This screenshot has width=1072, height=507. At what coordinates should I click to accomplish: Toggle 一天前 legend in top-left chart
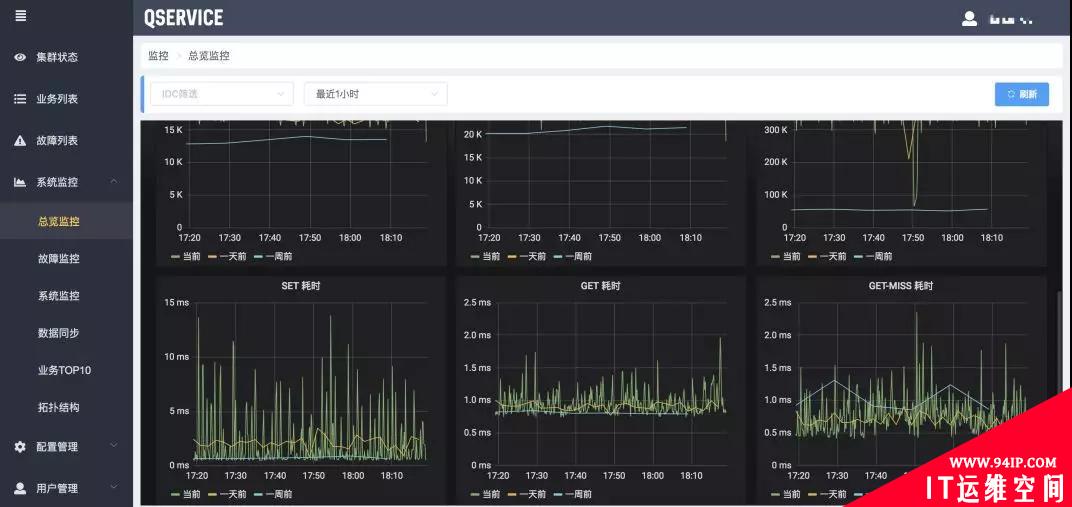[229, 256]
